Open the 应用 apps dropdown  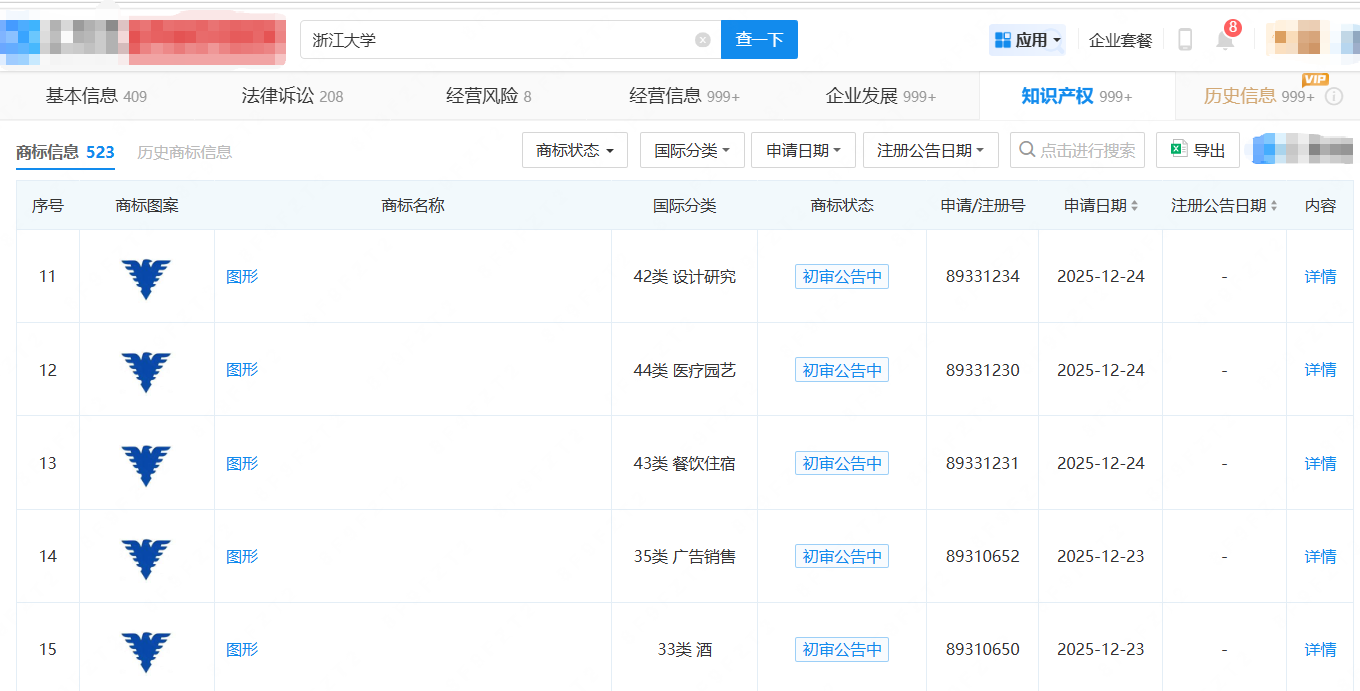[1027, 40]
